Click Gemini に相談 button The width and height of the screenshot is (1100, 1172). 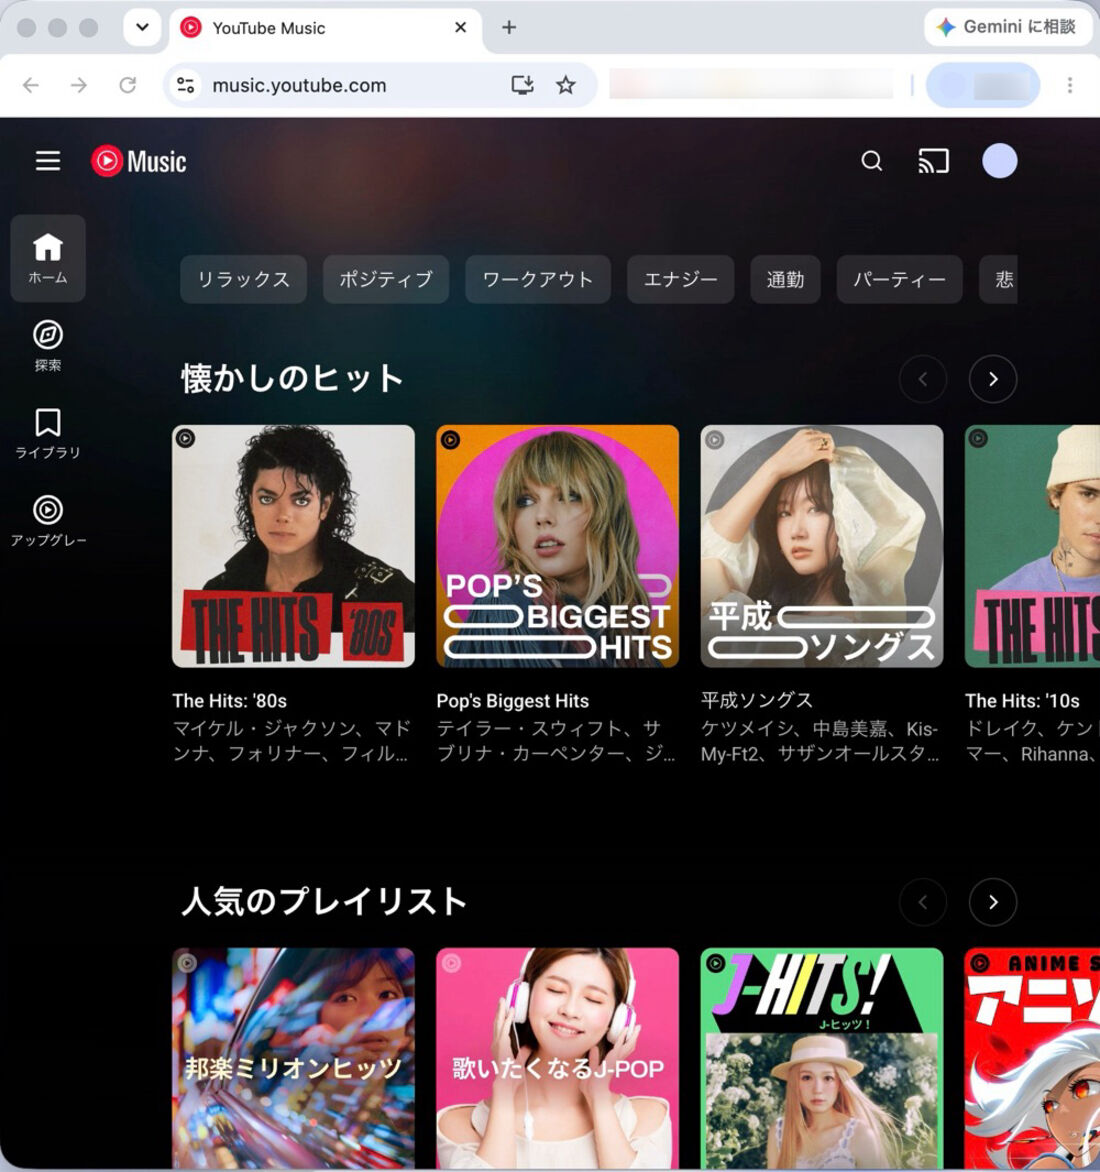pyautogui.click(x=1008, y=27)
